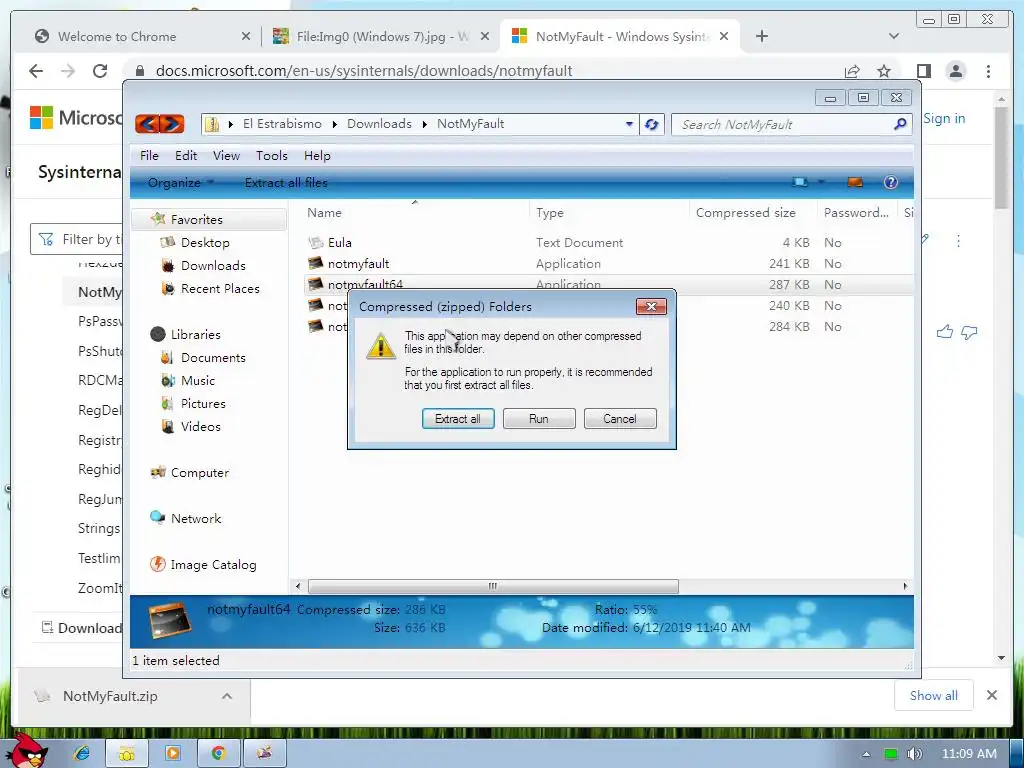Open the View menu in Explorer
Viewport: 1024px width, 768px height.
tap(226, 155)
